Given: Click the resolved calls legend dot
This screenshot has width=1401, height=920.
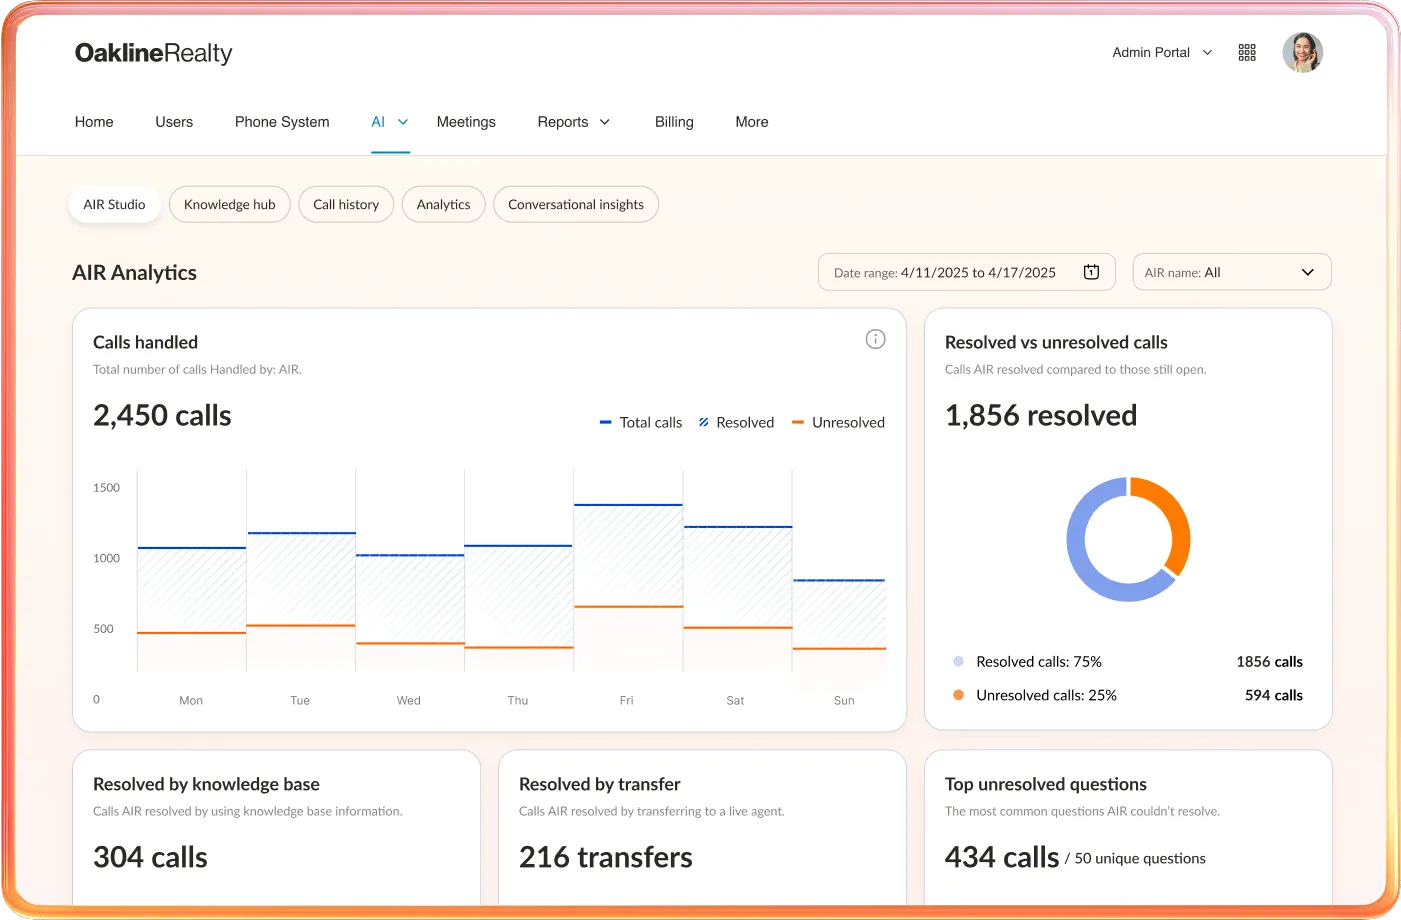Looking at the screenshot, I should click(x=957, y=661).
